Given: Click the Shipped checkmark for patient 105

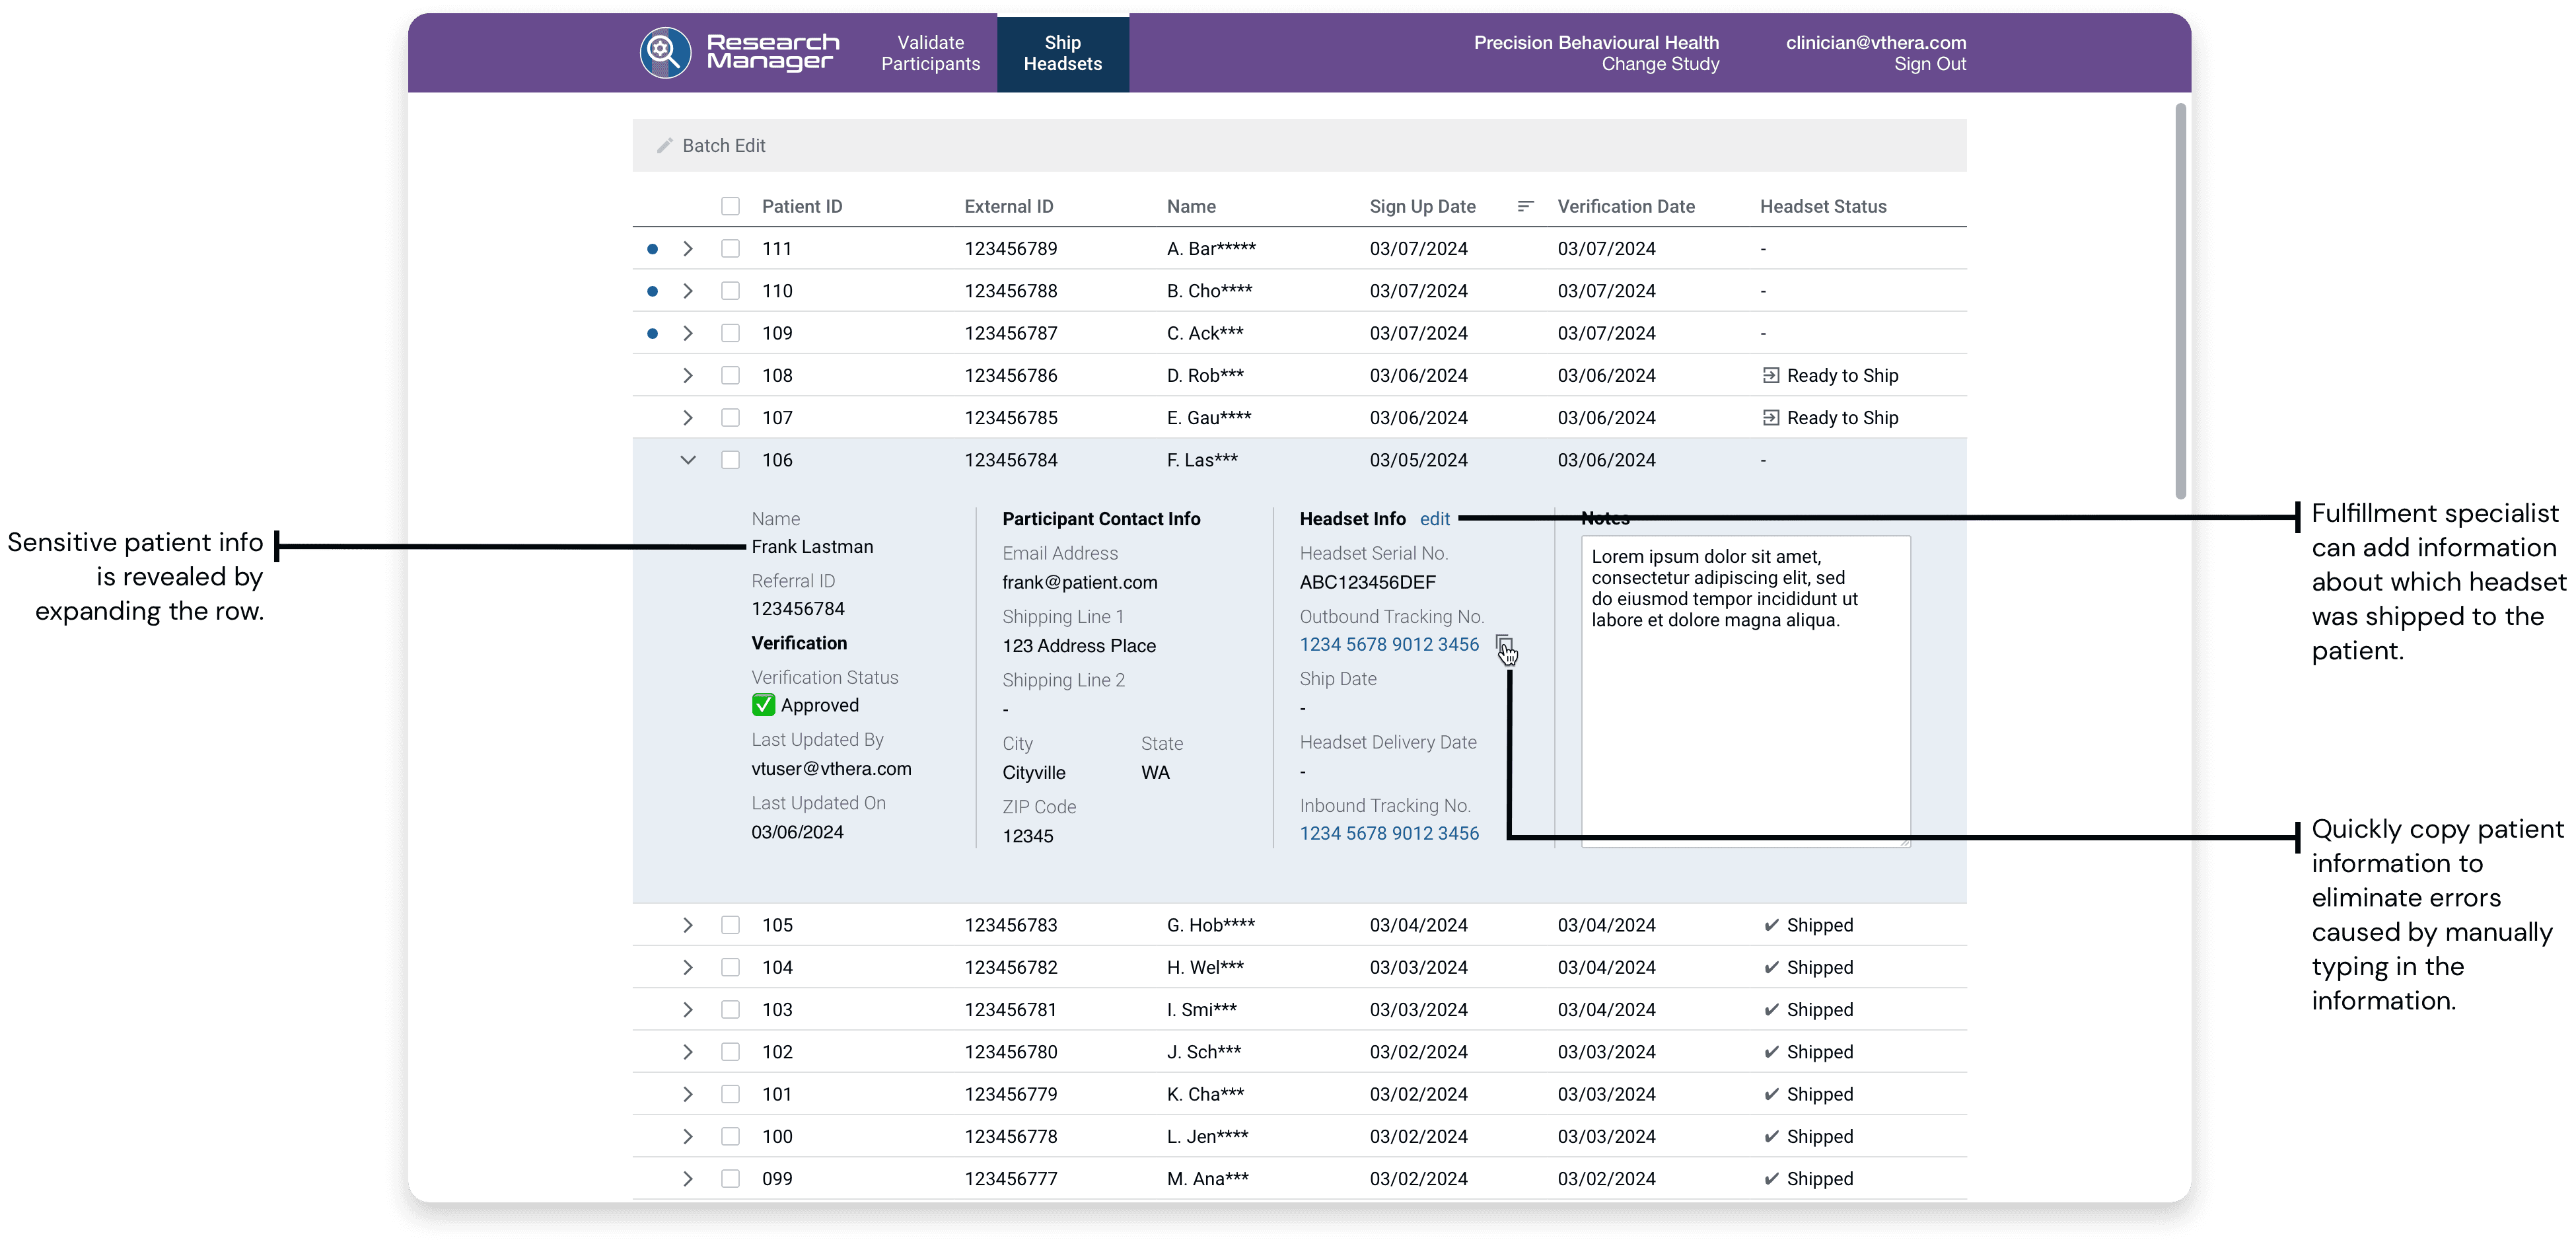Looking at the screenshot, I should [x=1771, y=925].
